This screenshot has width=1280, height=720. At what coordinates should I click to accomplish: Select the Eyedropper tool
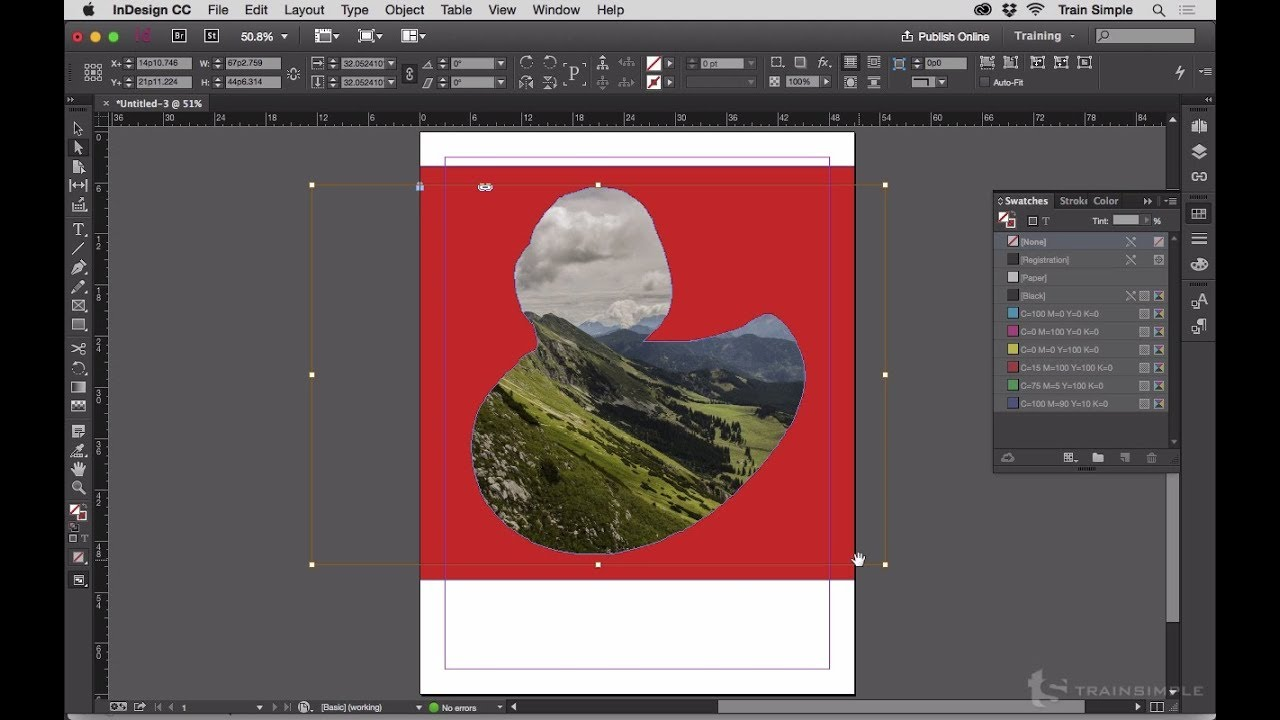coord(79,450)
